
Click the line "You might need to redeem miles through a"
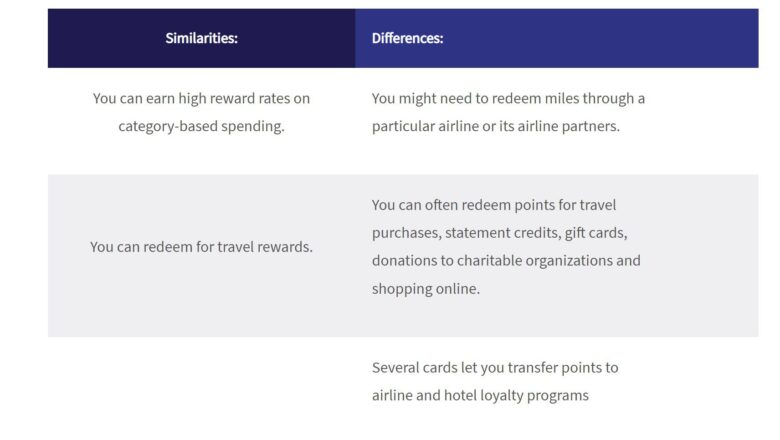[x=508, y=98]
